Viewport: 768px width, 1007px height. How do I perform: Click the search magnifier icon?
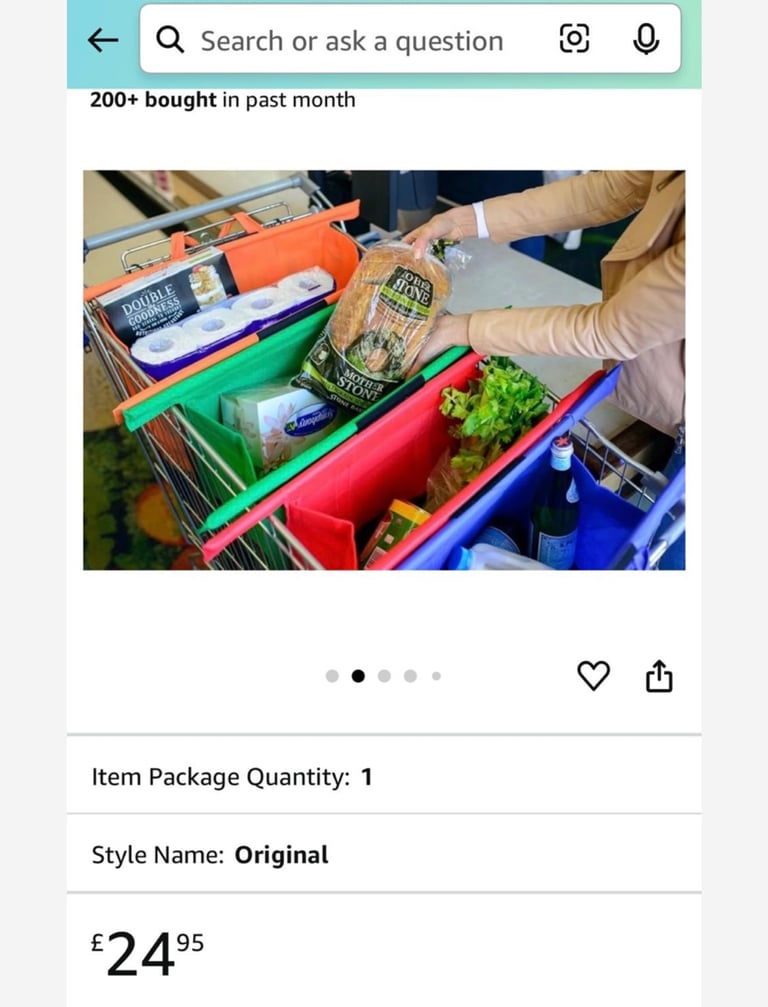(x=170, y=40)
